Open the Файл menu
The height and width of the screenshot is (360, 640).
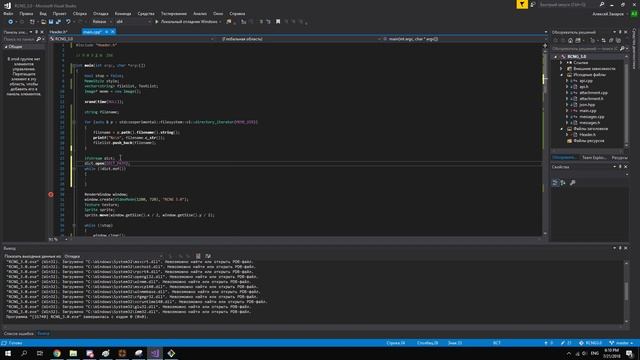tap(8, 13)
